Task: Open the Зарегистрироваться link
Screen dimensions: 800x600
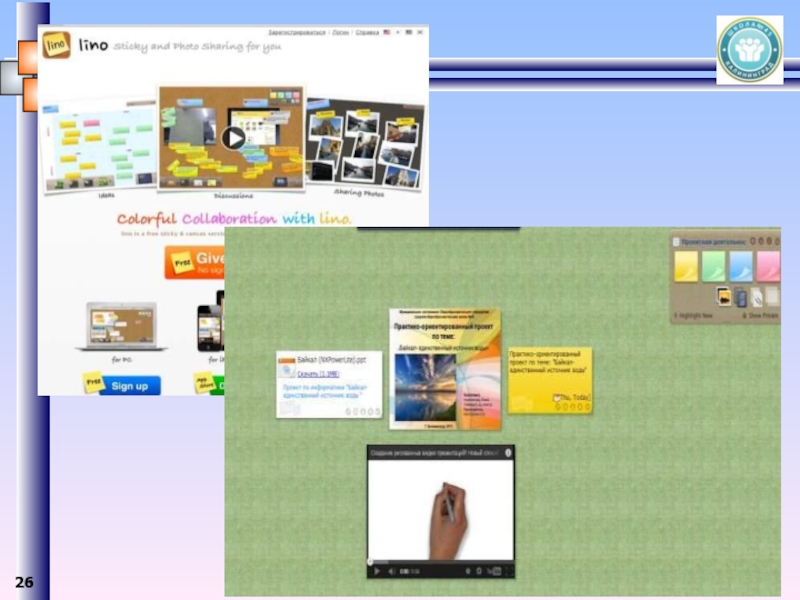Action: [297, 32]
